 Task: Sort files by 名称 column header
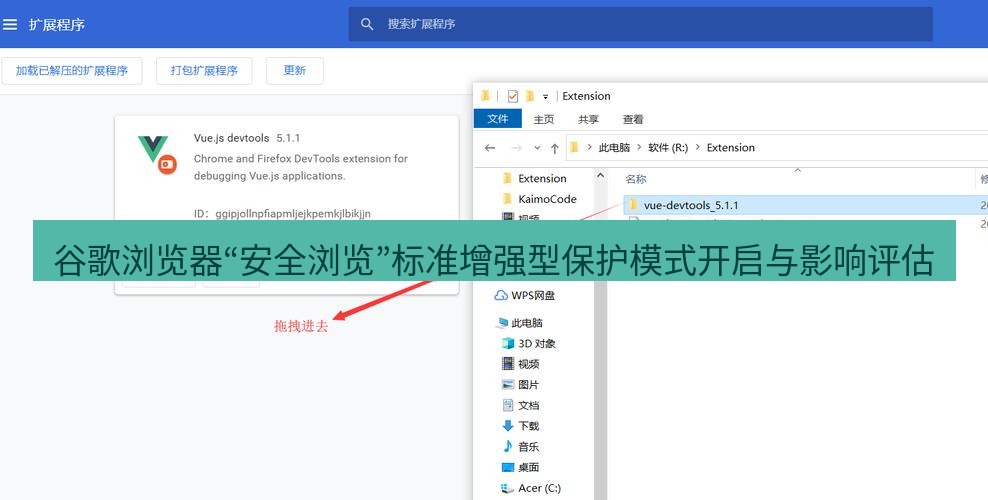click(636, 179)
